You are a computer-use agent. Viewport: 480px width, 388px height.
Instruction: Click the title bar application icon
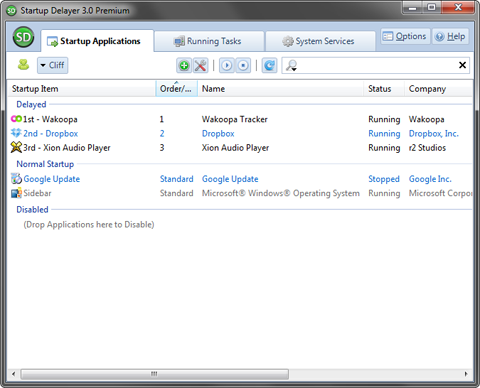[11, 11]
